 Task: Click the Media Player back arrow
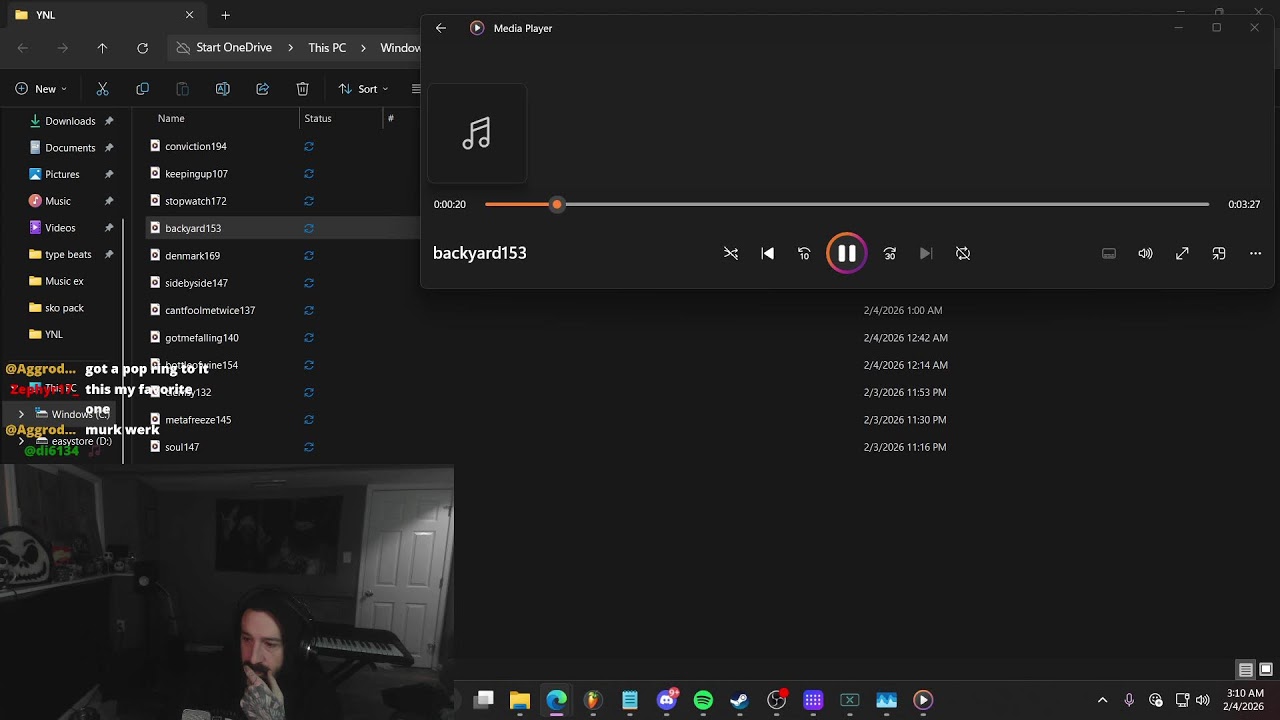click(441, 28)
